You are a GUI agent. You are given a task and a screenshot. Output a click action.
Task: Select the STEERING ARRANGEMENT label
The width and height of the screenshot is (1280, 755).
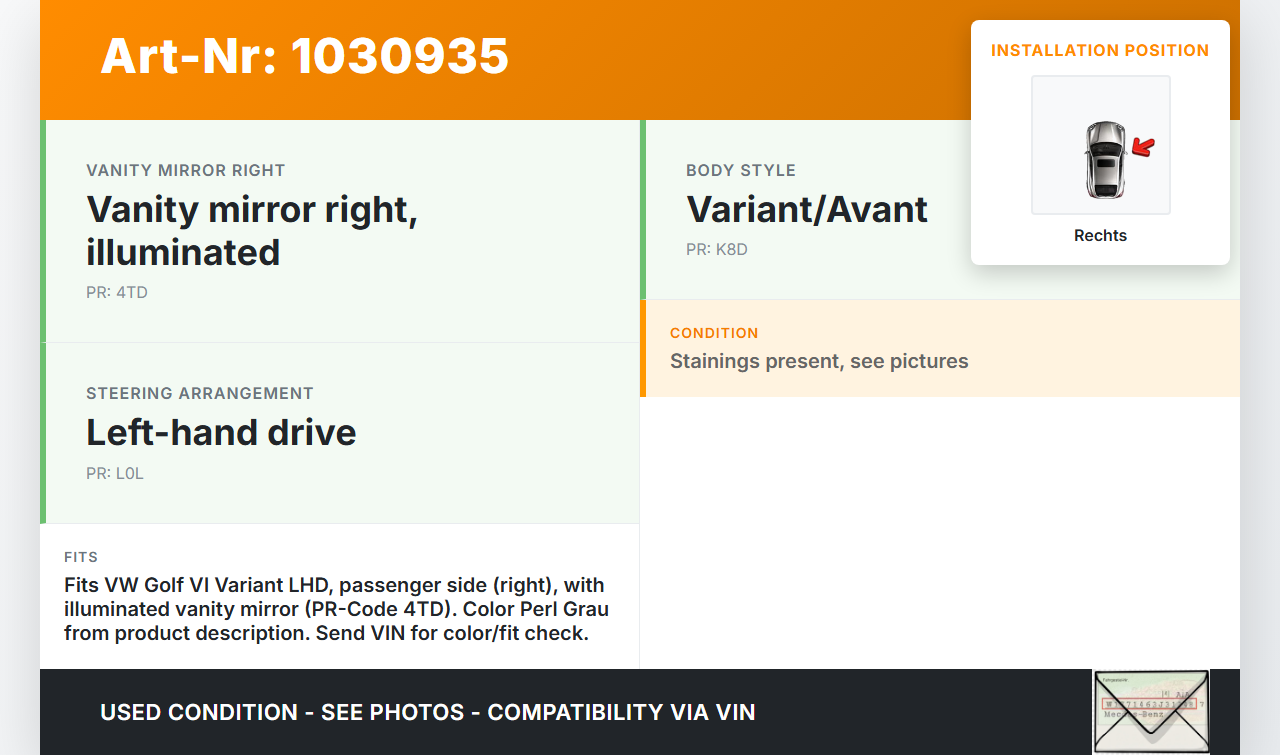point(200,394)
